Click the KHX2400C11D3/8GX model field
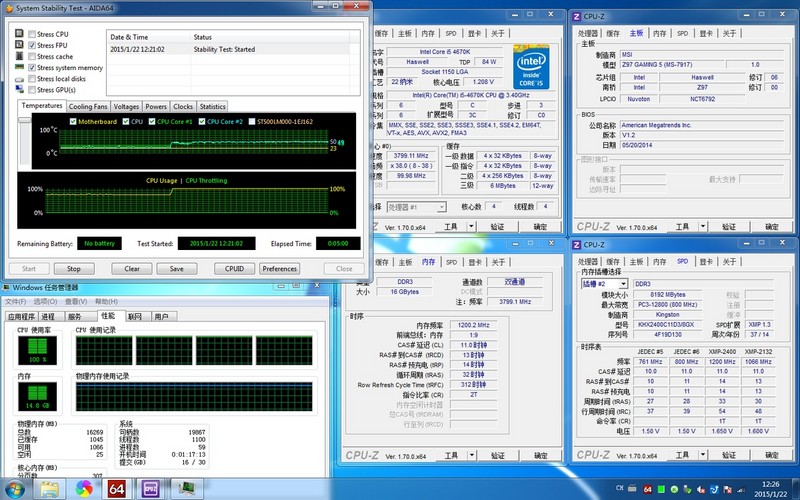Screen dimensions: 800x500 pyautogui.click(x=666, y=324)
